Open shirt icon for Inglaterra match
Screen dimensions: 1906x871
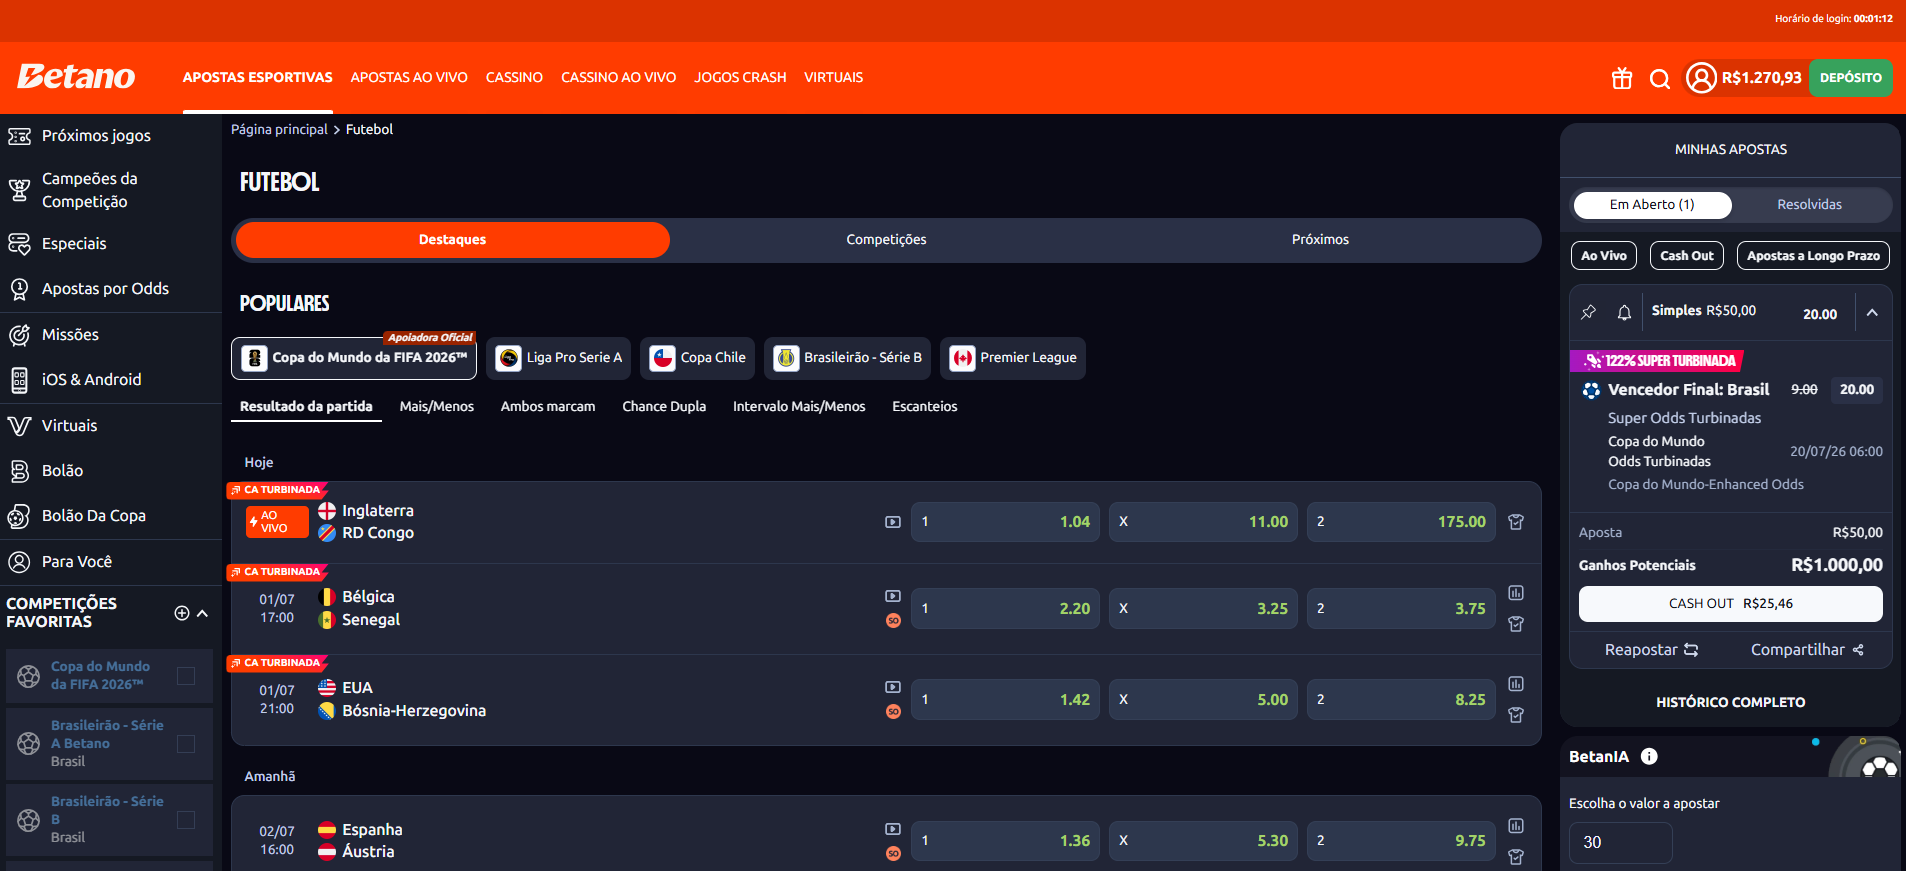(x=1516, y=522)
